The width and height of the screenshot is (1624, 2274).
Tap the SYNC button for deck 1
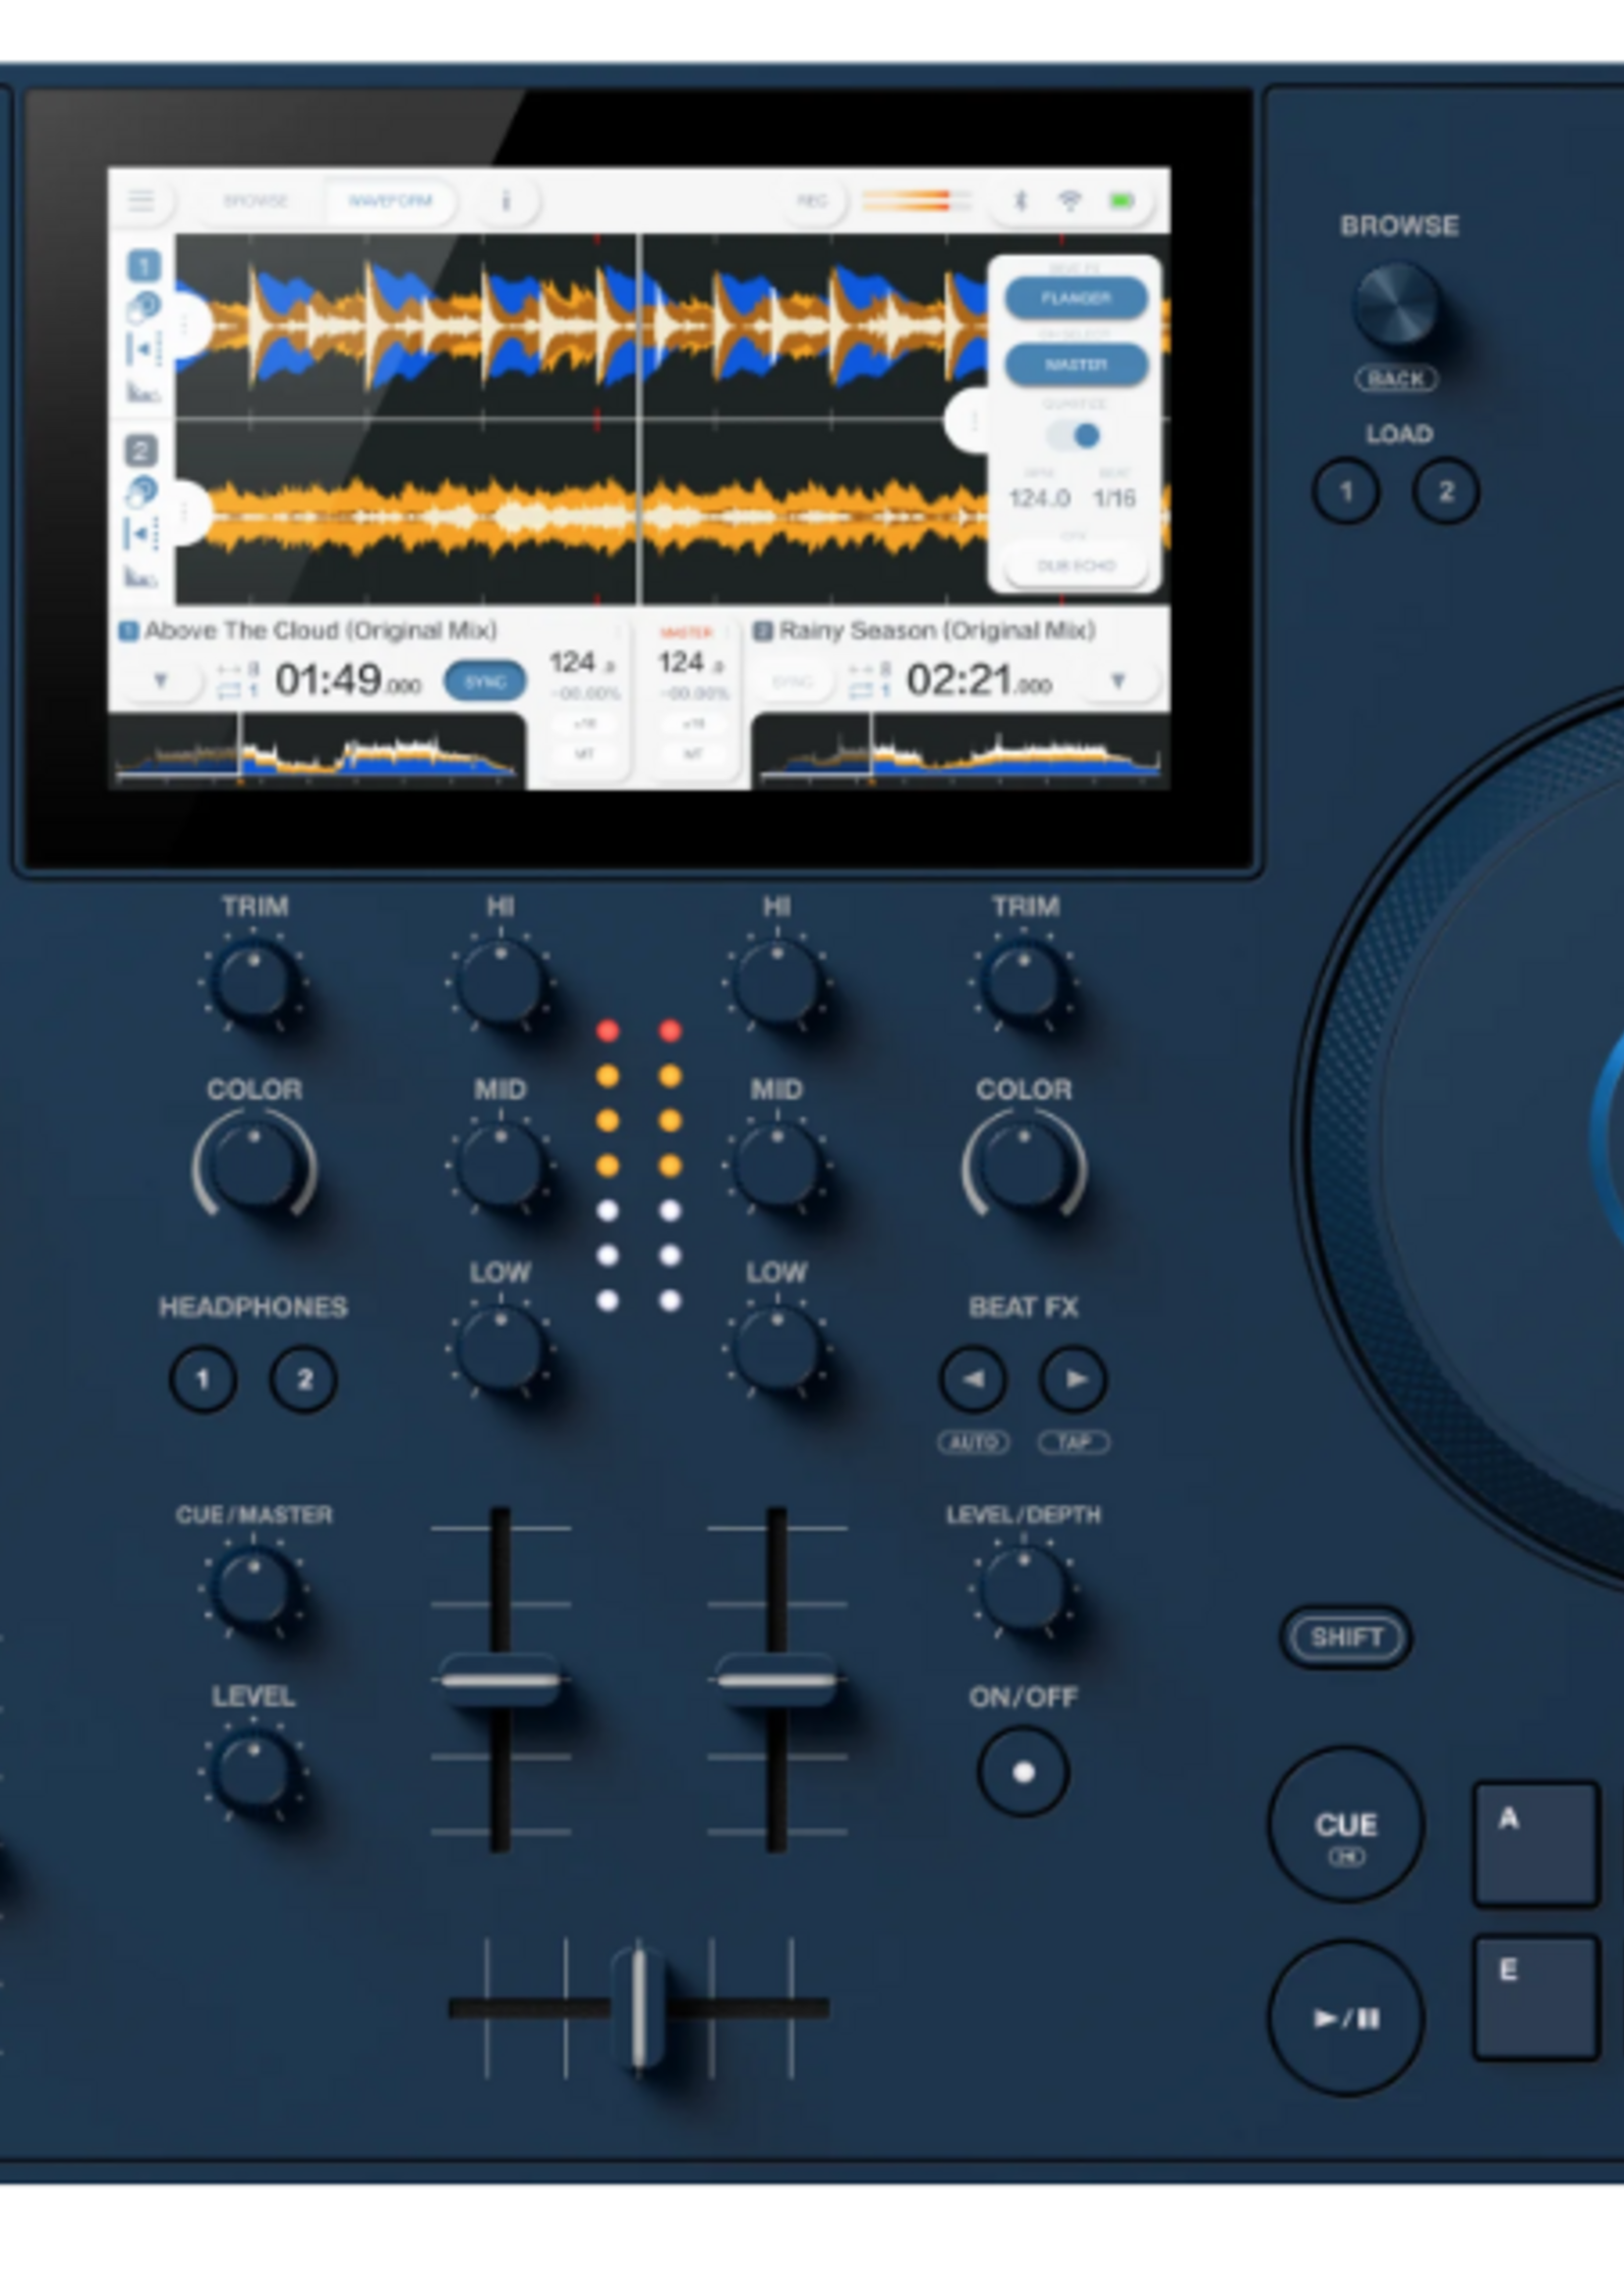485,681
